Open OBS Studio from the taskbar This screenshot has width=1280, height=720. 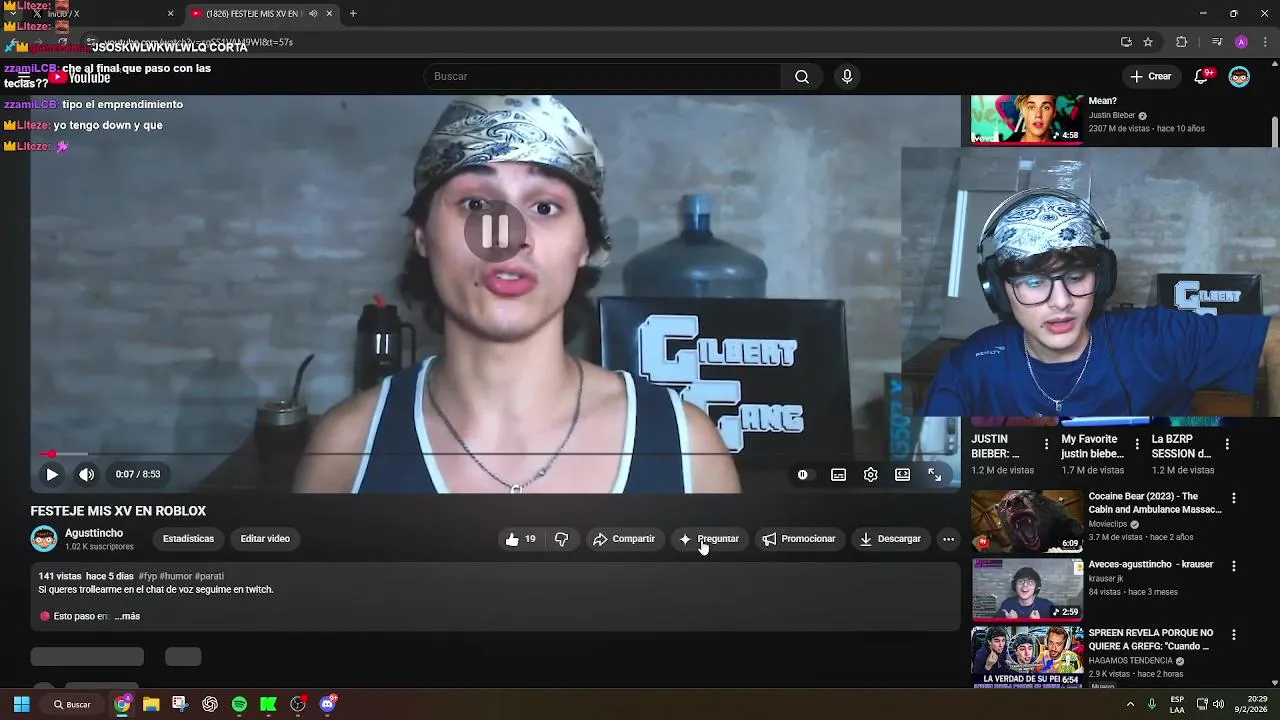(298, 704)
